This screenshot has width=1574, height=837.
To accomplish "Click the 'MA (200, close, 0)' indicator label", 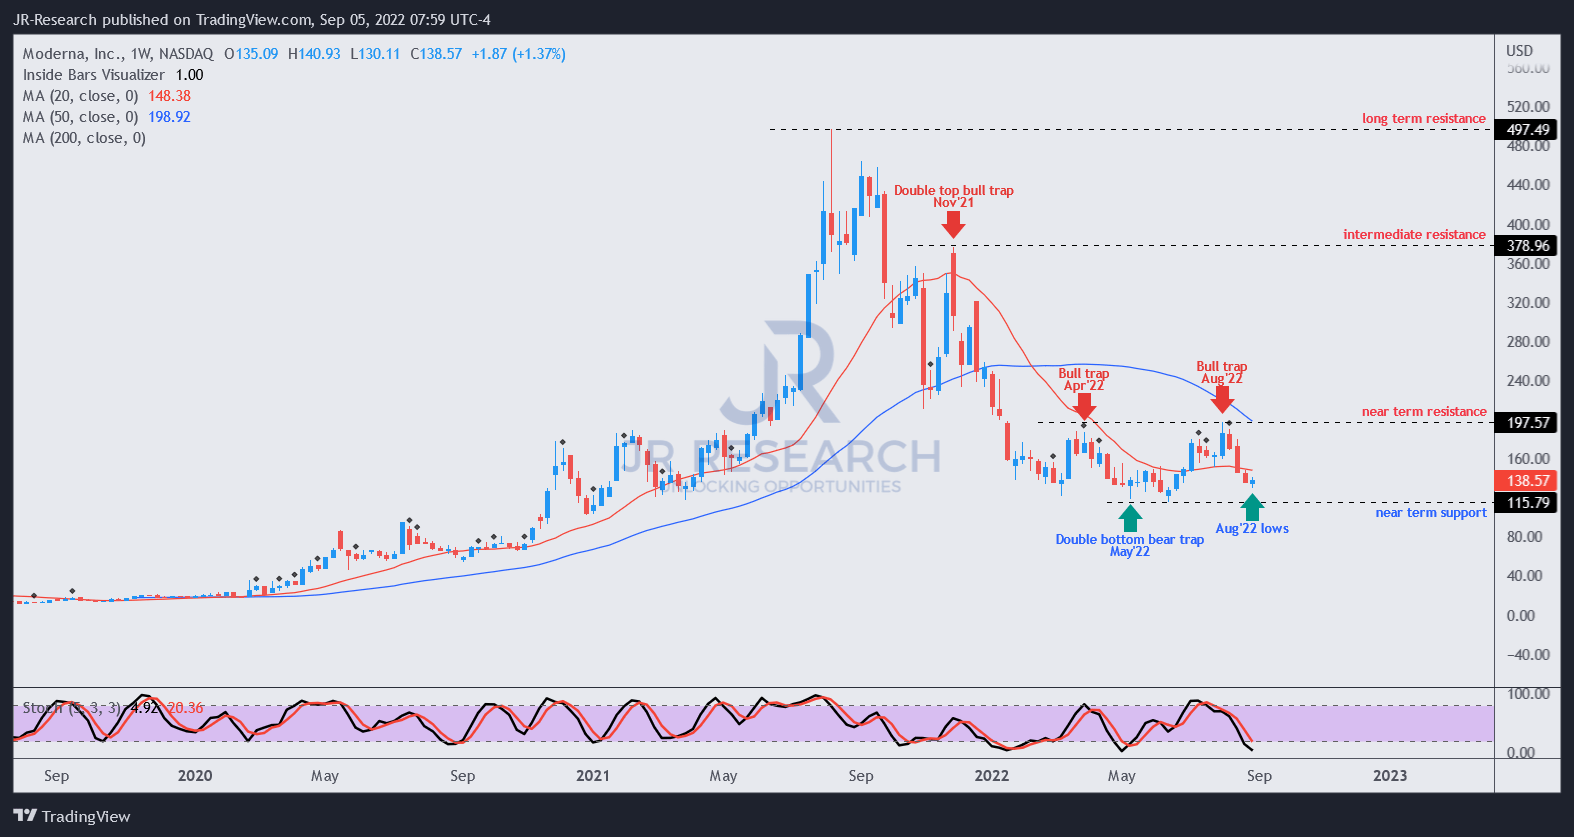I will [84, 138].
